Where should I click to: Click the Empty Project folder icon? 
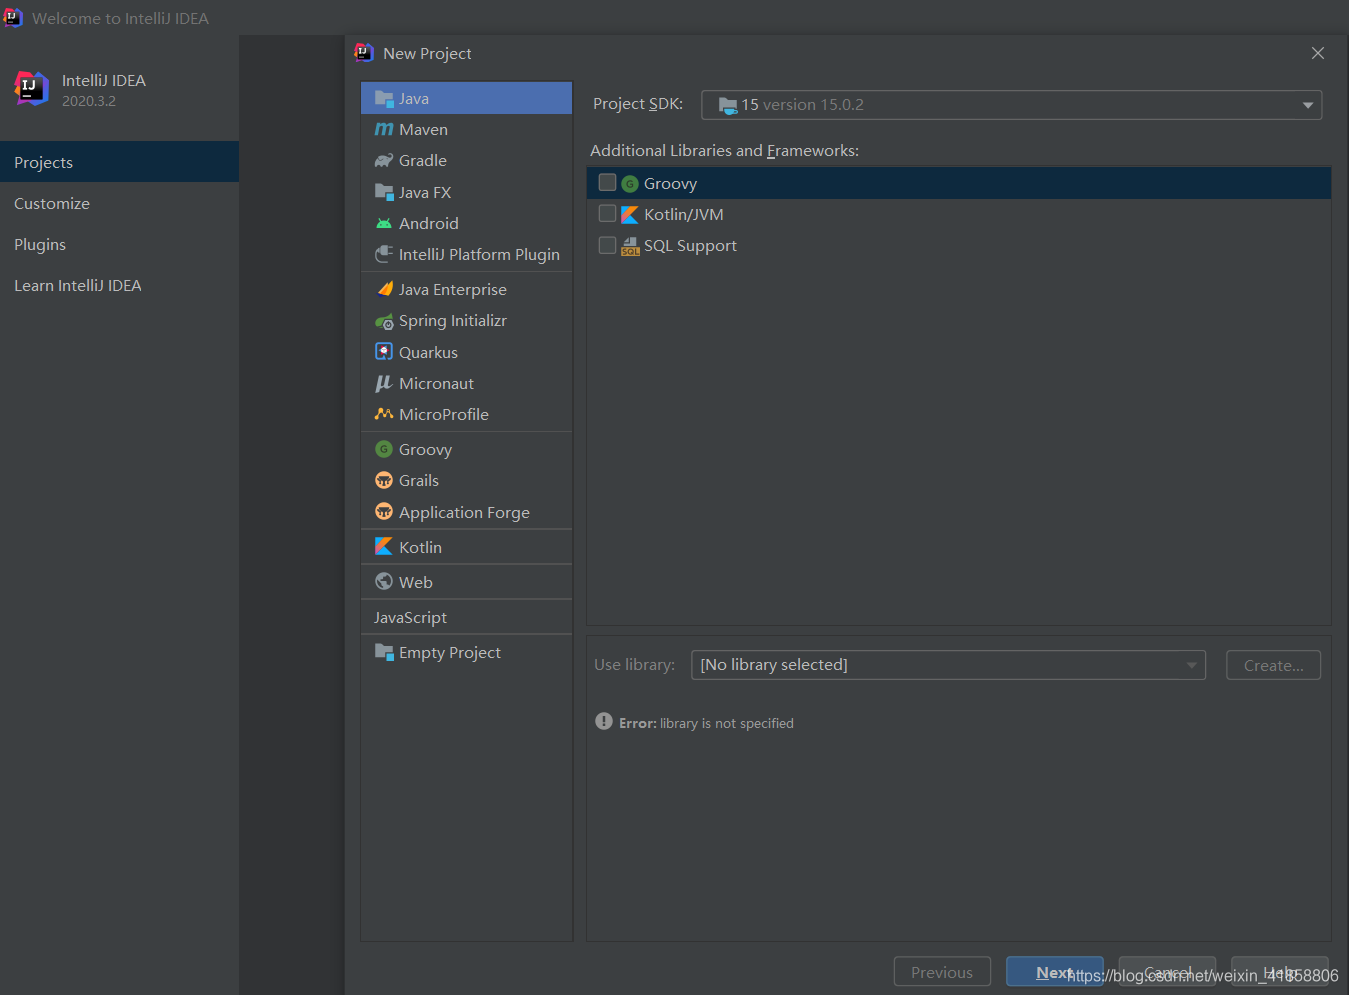click(384, 652)
